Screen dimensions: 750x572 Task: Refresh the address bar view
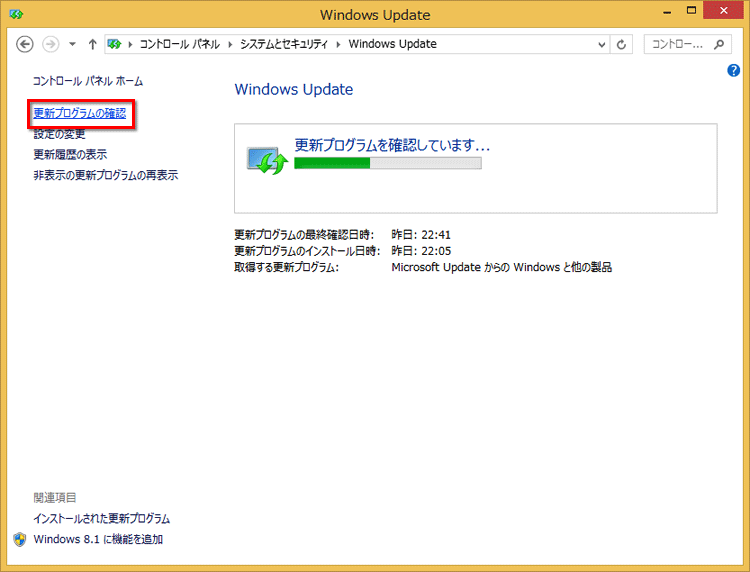pos(623,44)
